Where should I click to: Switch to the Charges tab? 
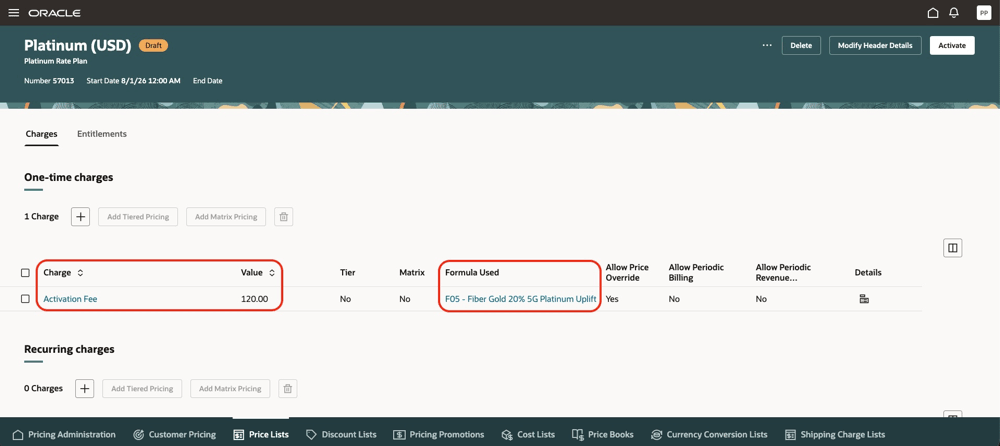pyautogui.click(x=41, y=134)
